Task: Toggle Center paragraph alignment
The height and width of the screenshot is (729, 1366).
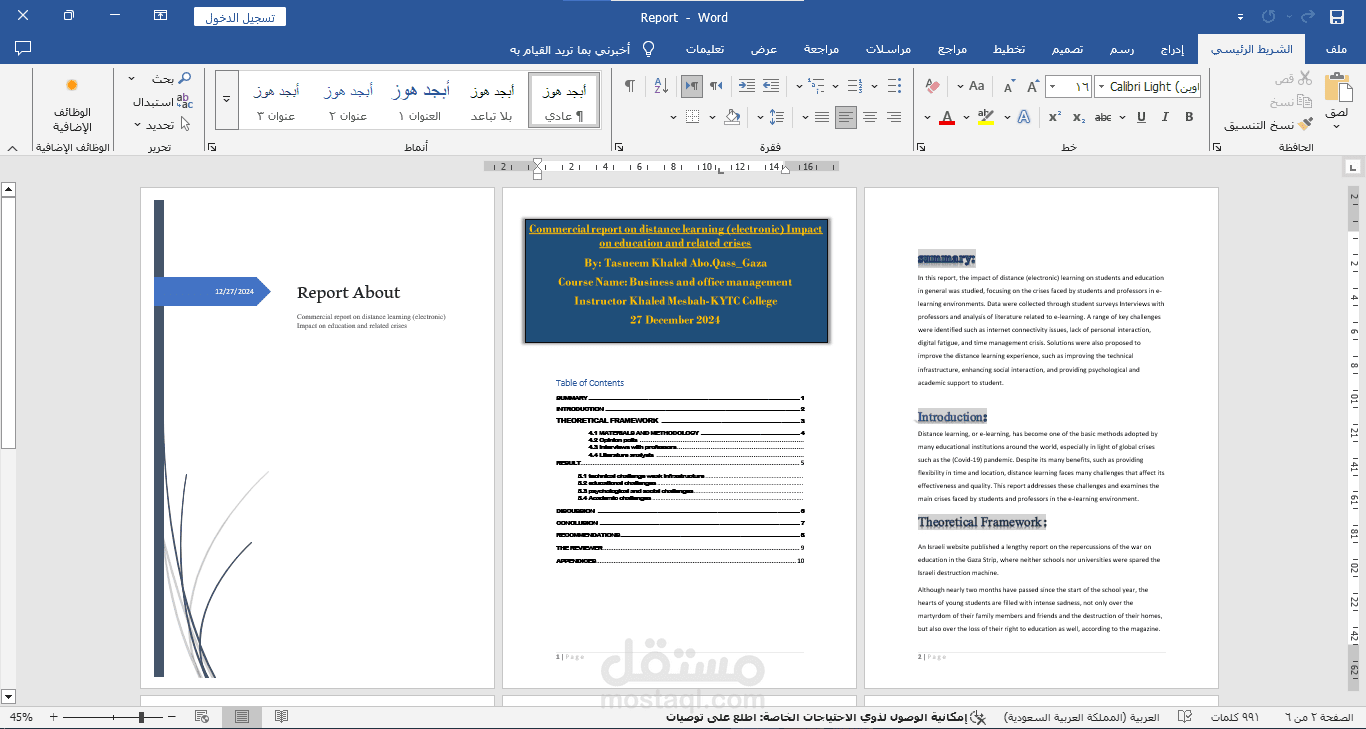Action: tap(870, 117)
